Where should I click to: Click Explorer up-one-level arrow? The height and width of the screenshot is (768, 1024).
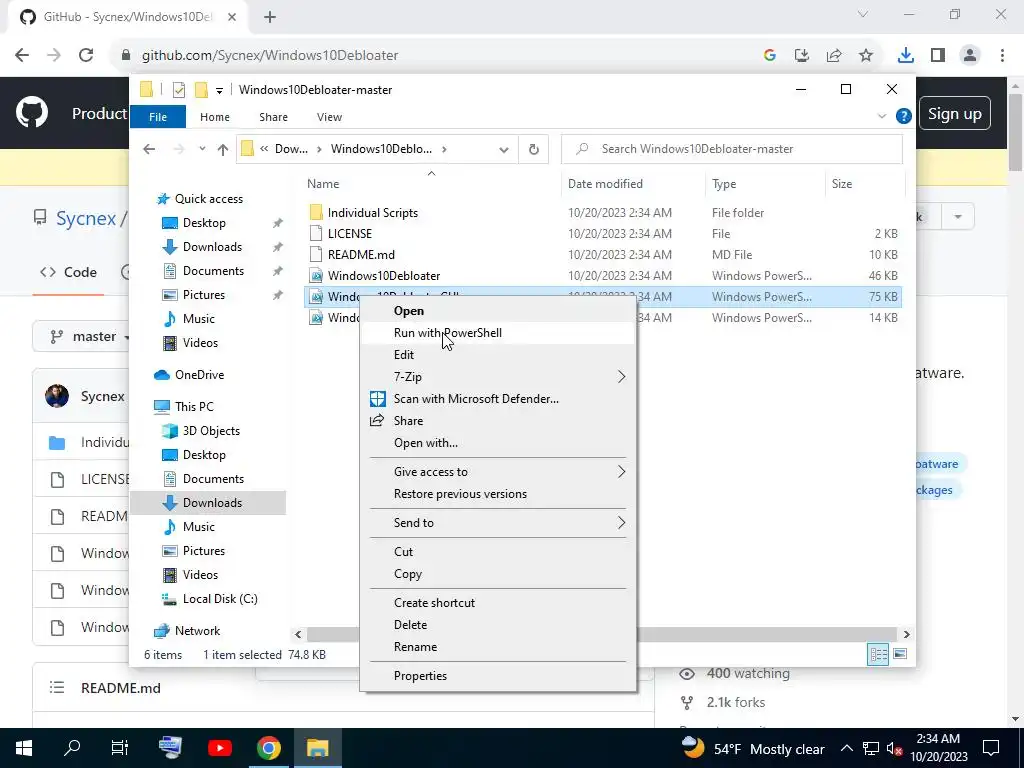click(223, 150)
